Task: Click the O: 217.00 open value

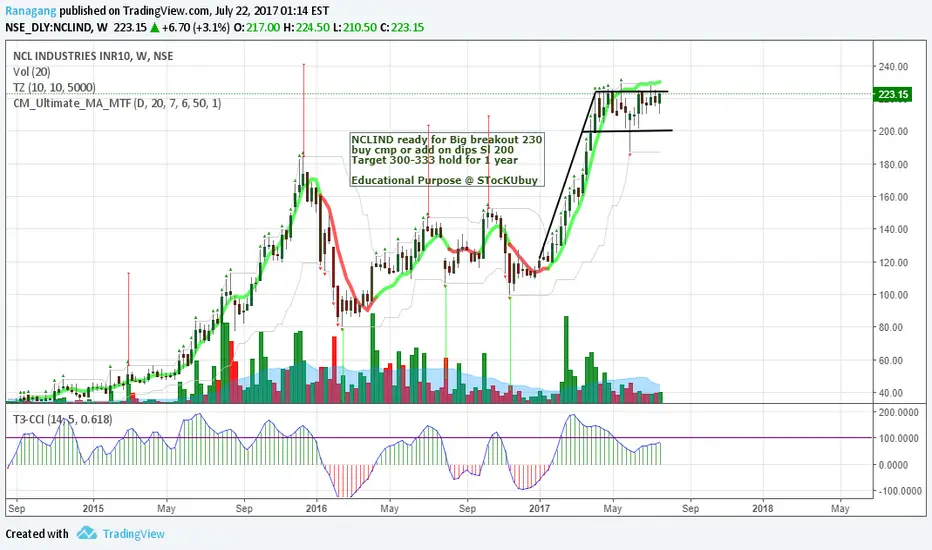Action: point(257,27)
